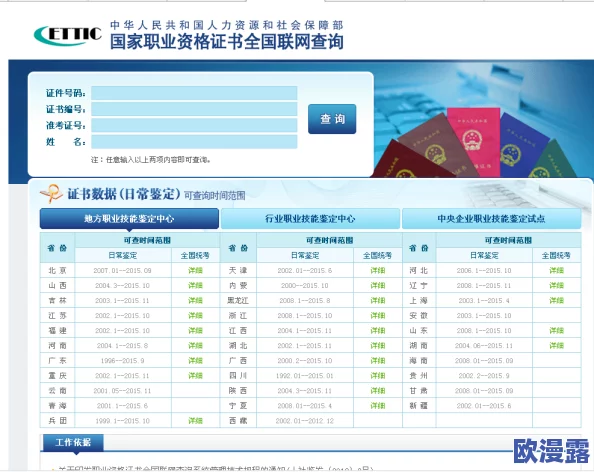The height and width of the screenshot is (472, 594).
Task: Select the 地方职业技能鉴定中心 tab
Action: (129, 219)
